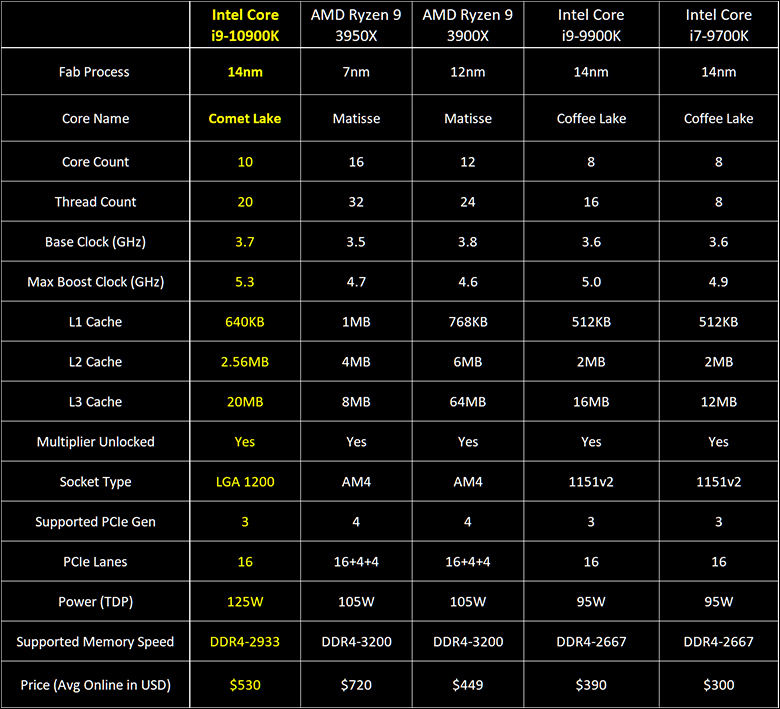Click the 125W TDP value
780x709 pixels.
click(x=245, y=602)
